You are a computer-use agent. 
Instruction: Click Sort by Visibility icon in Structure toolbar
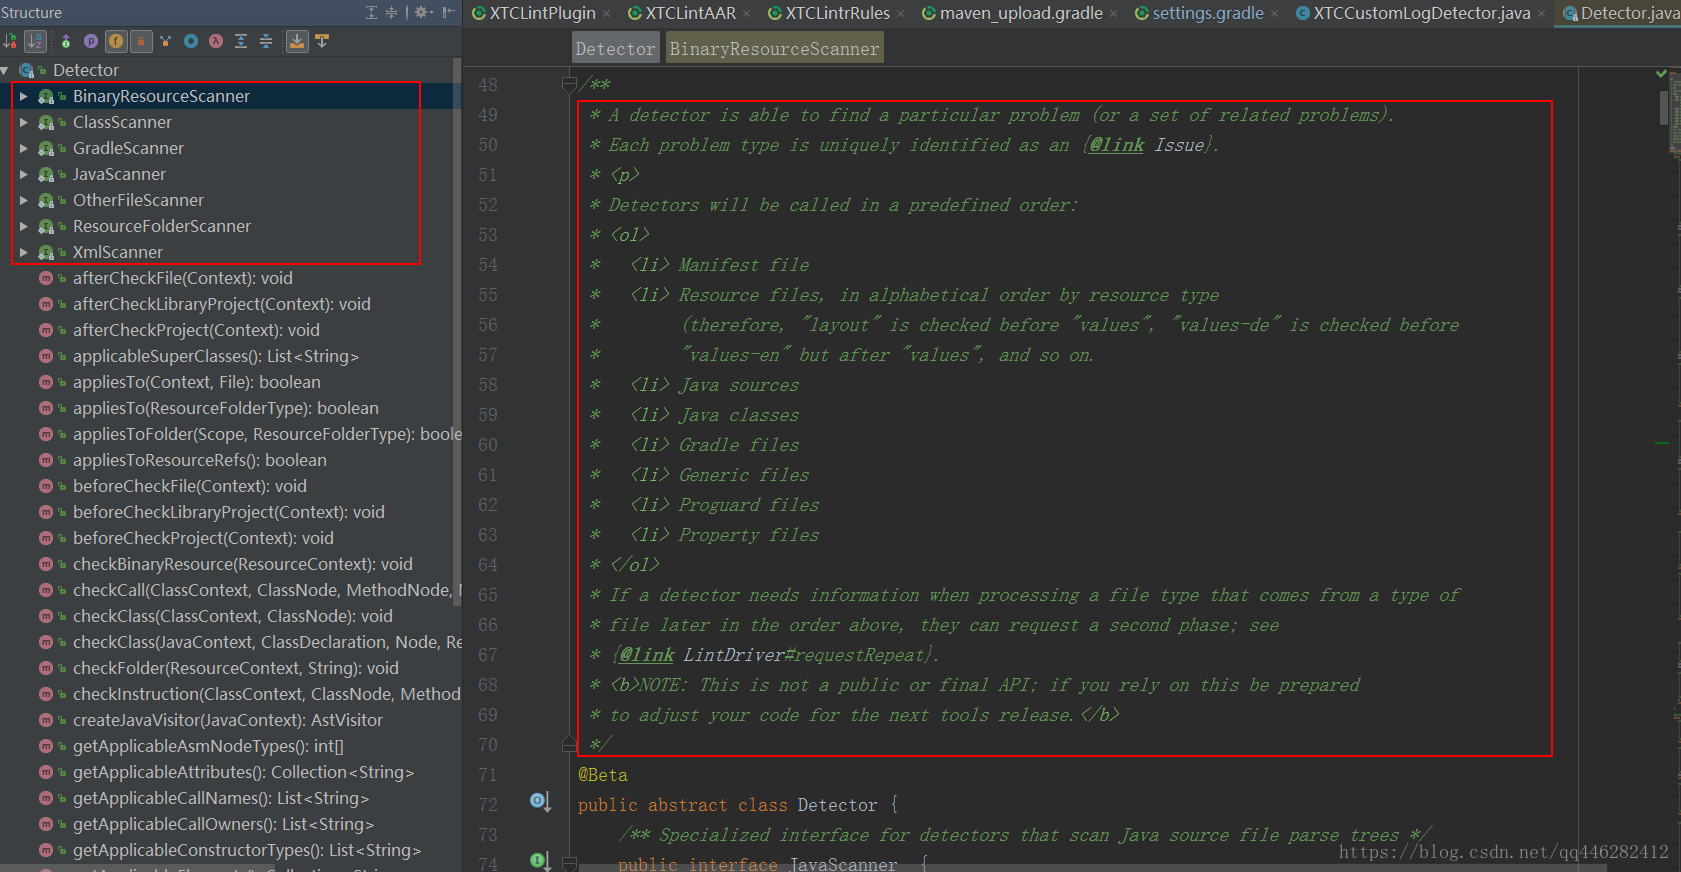pyautogui.click(x=10, y=41)
